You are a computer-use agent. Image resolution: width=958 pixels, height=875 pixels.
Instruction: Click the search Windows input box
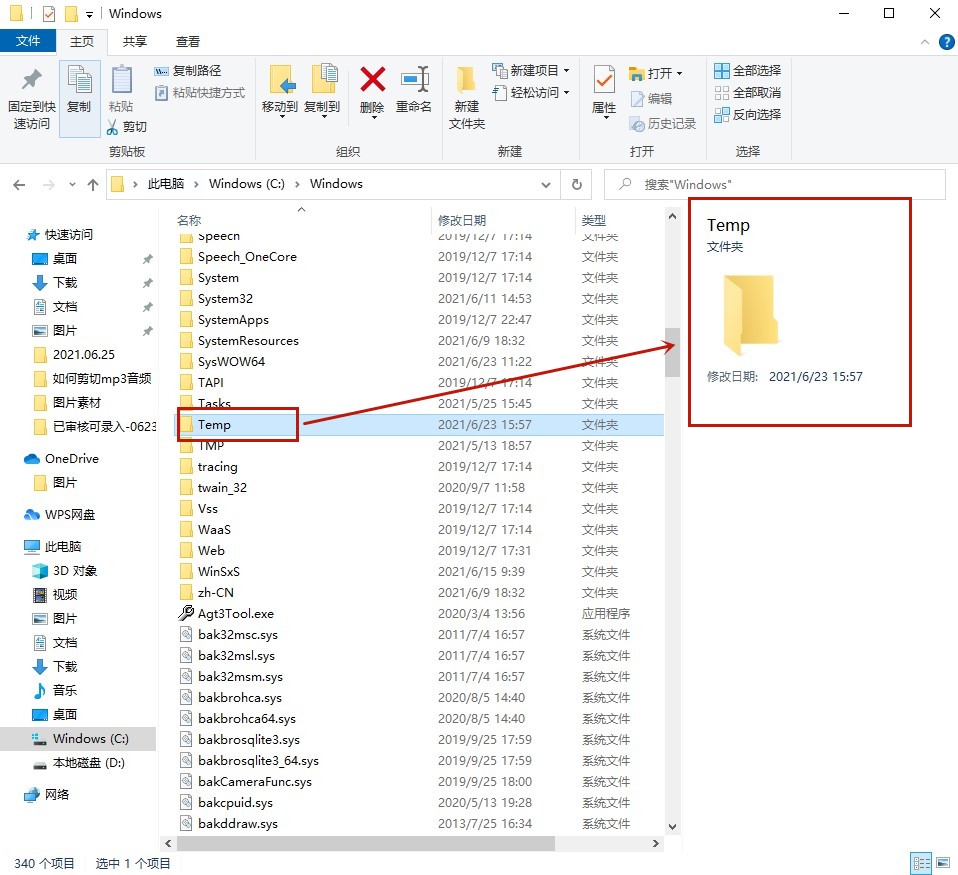coord(775,185)
